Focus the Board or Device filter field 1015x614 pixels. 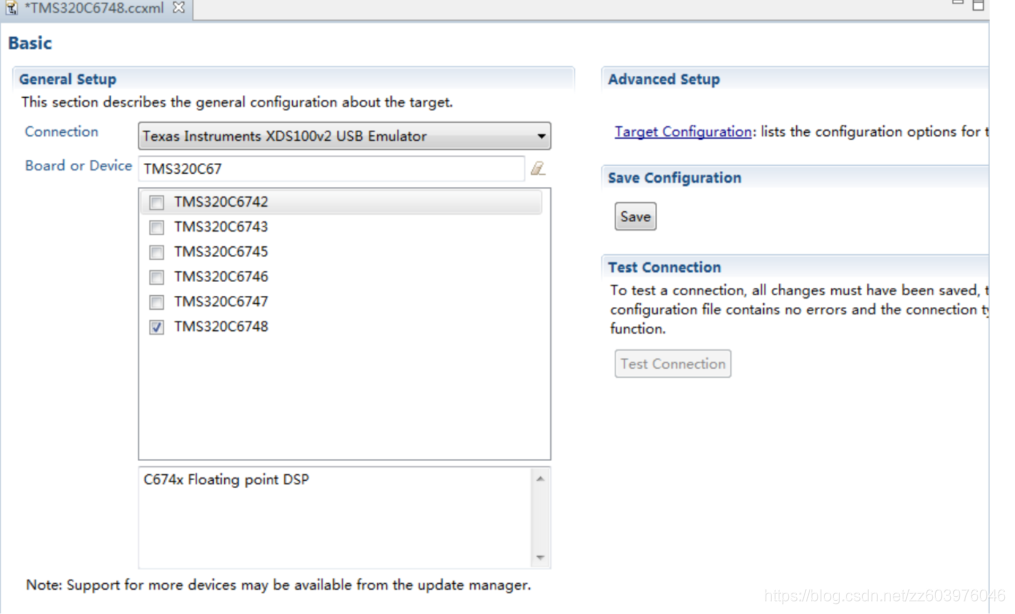(331, 169)
